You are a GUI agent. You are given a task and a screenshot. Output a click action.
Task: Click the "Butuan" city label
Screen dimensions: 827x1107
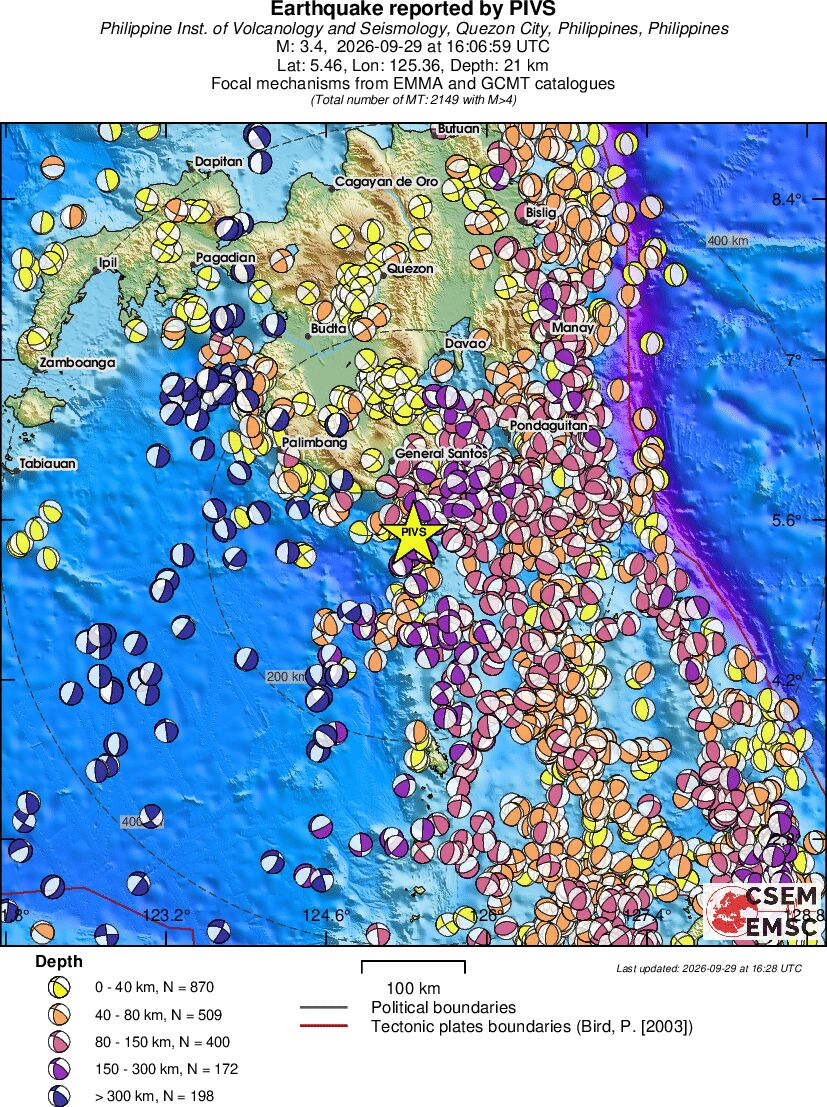[x=458, y=129]
